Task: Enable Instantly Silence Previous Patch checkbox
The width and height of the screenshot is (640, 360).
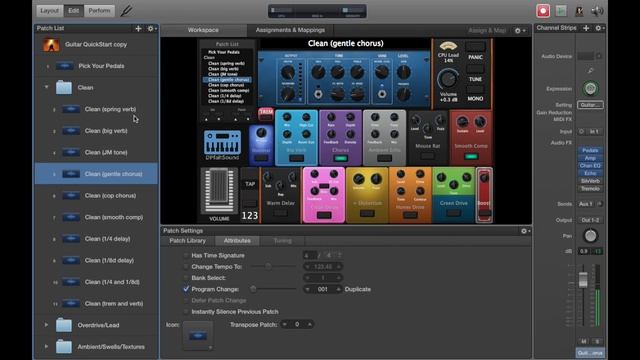Action: (x=186, y=312)
